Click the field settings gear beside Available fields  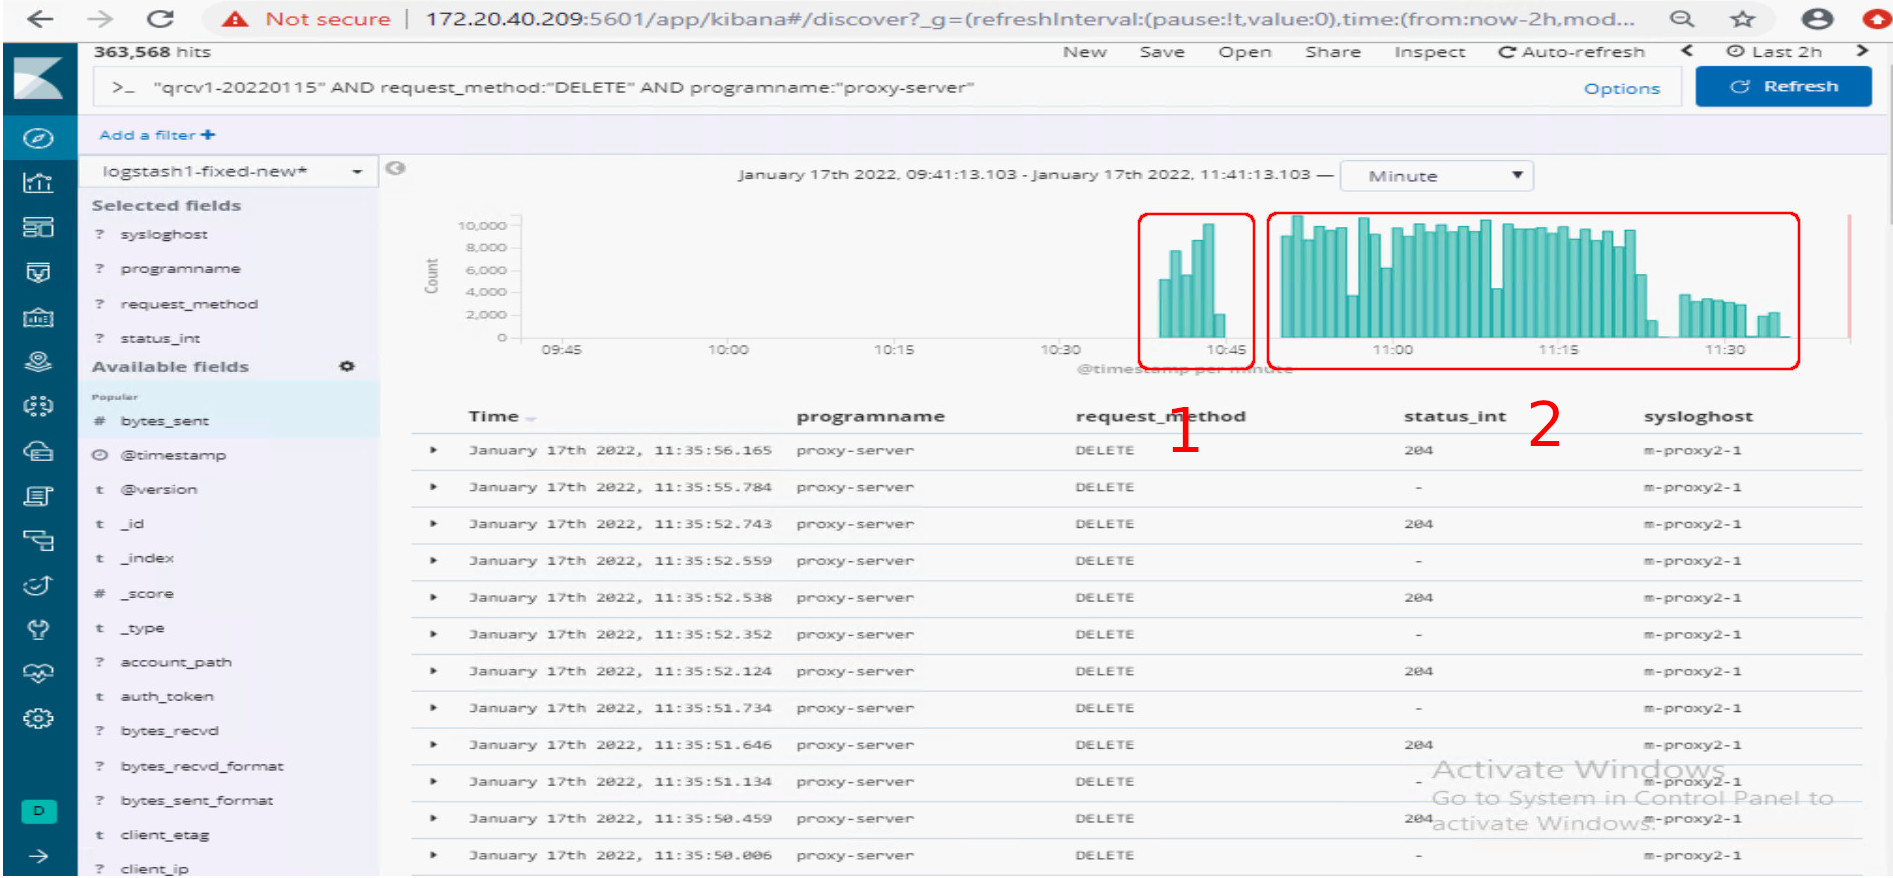[x=347, y=367]
